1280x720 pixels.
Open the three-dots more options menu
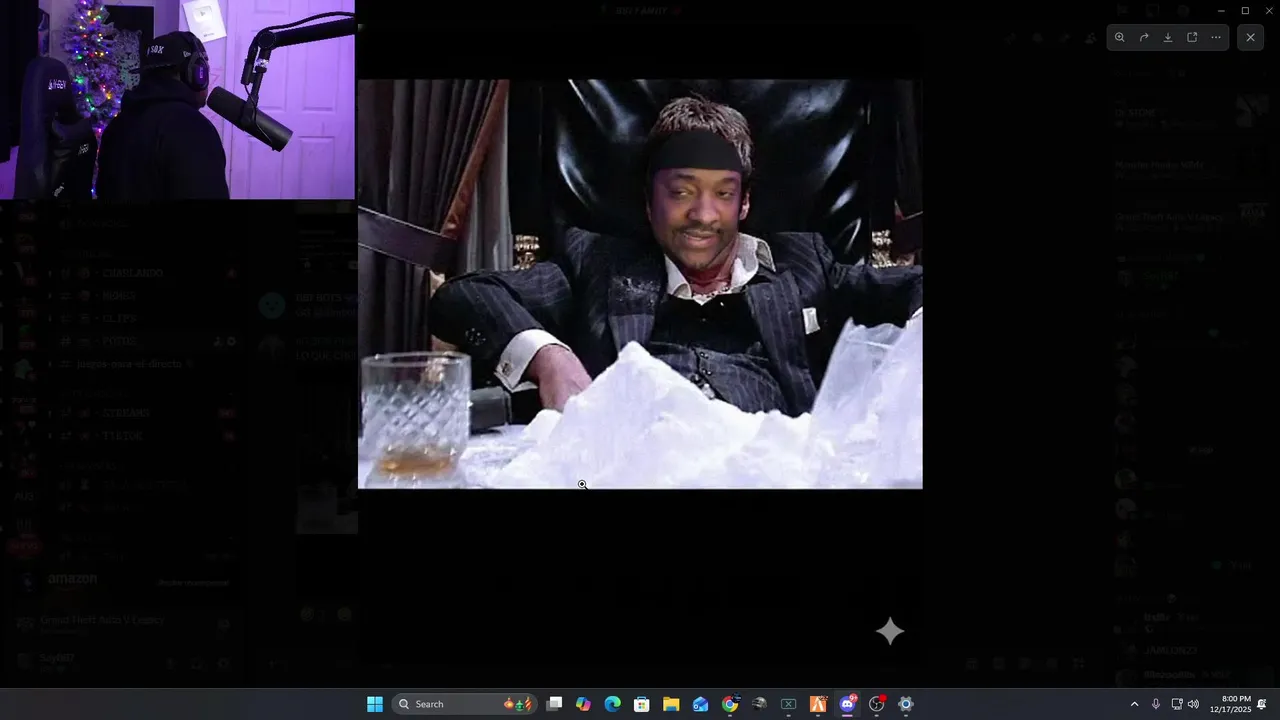coord(1216,37)
